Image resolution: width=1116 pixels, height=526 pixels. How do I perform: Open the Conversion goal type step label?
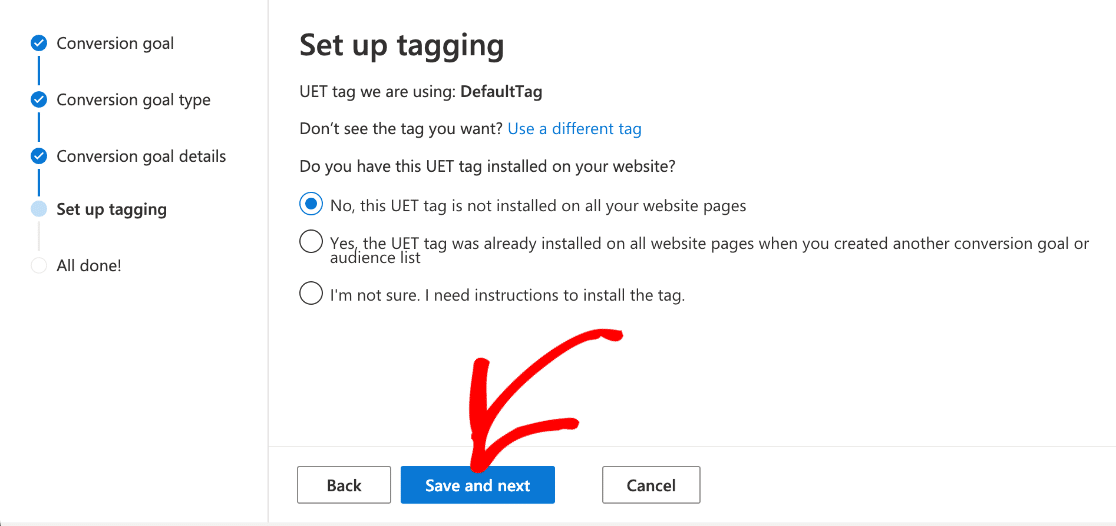[x=133, y=100]
